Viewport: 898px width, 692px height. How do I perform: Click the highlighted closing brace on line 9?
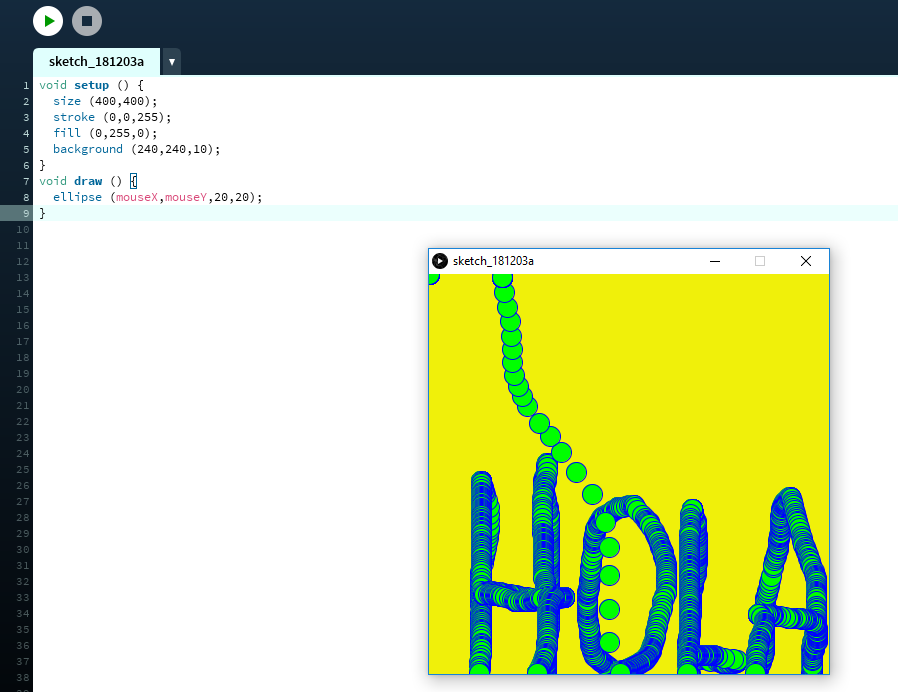tap(42, 213)
